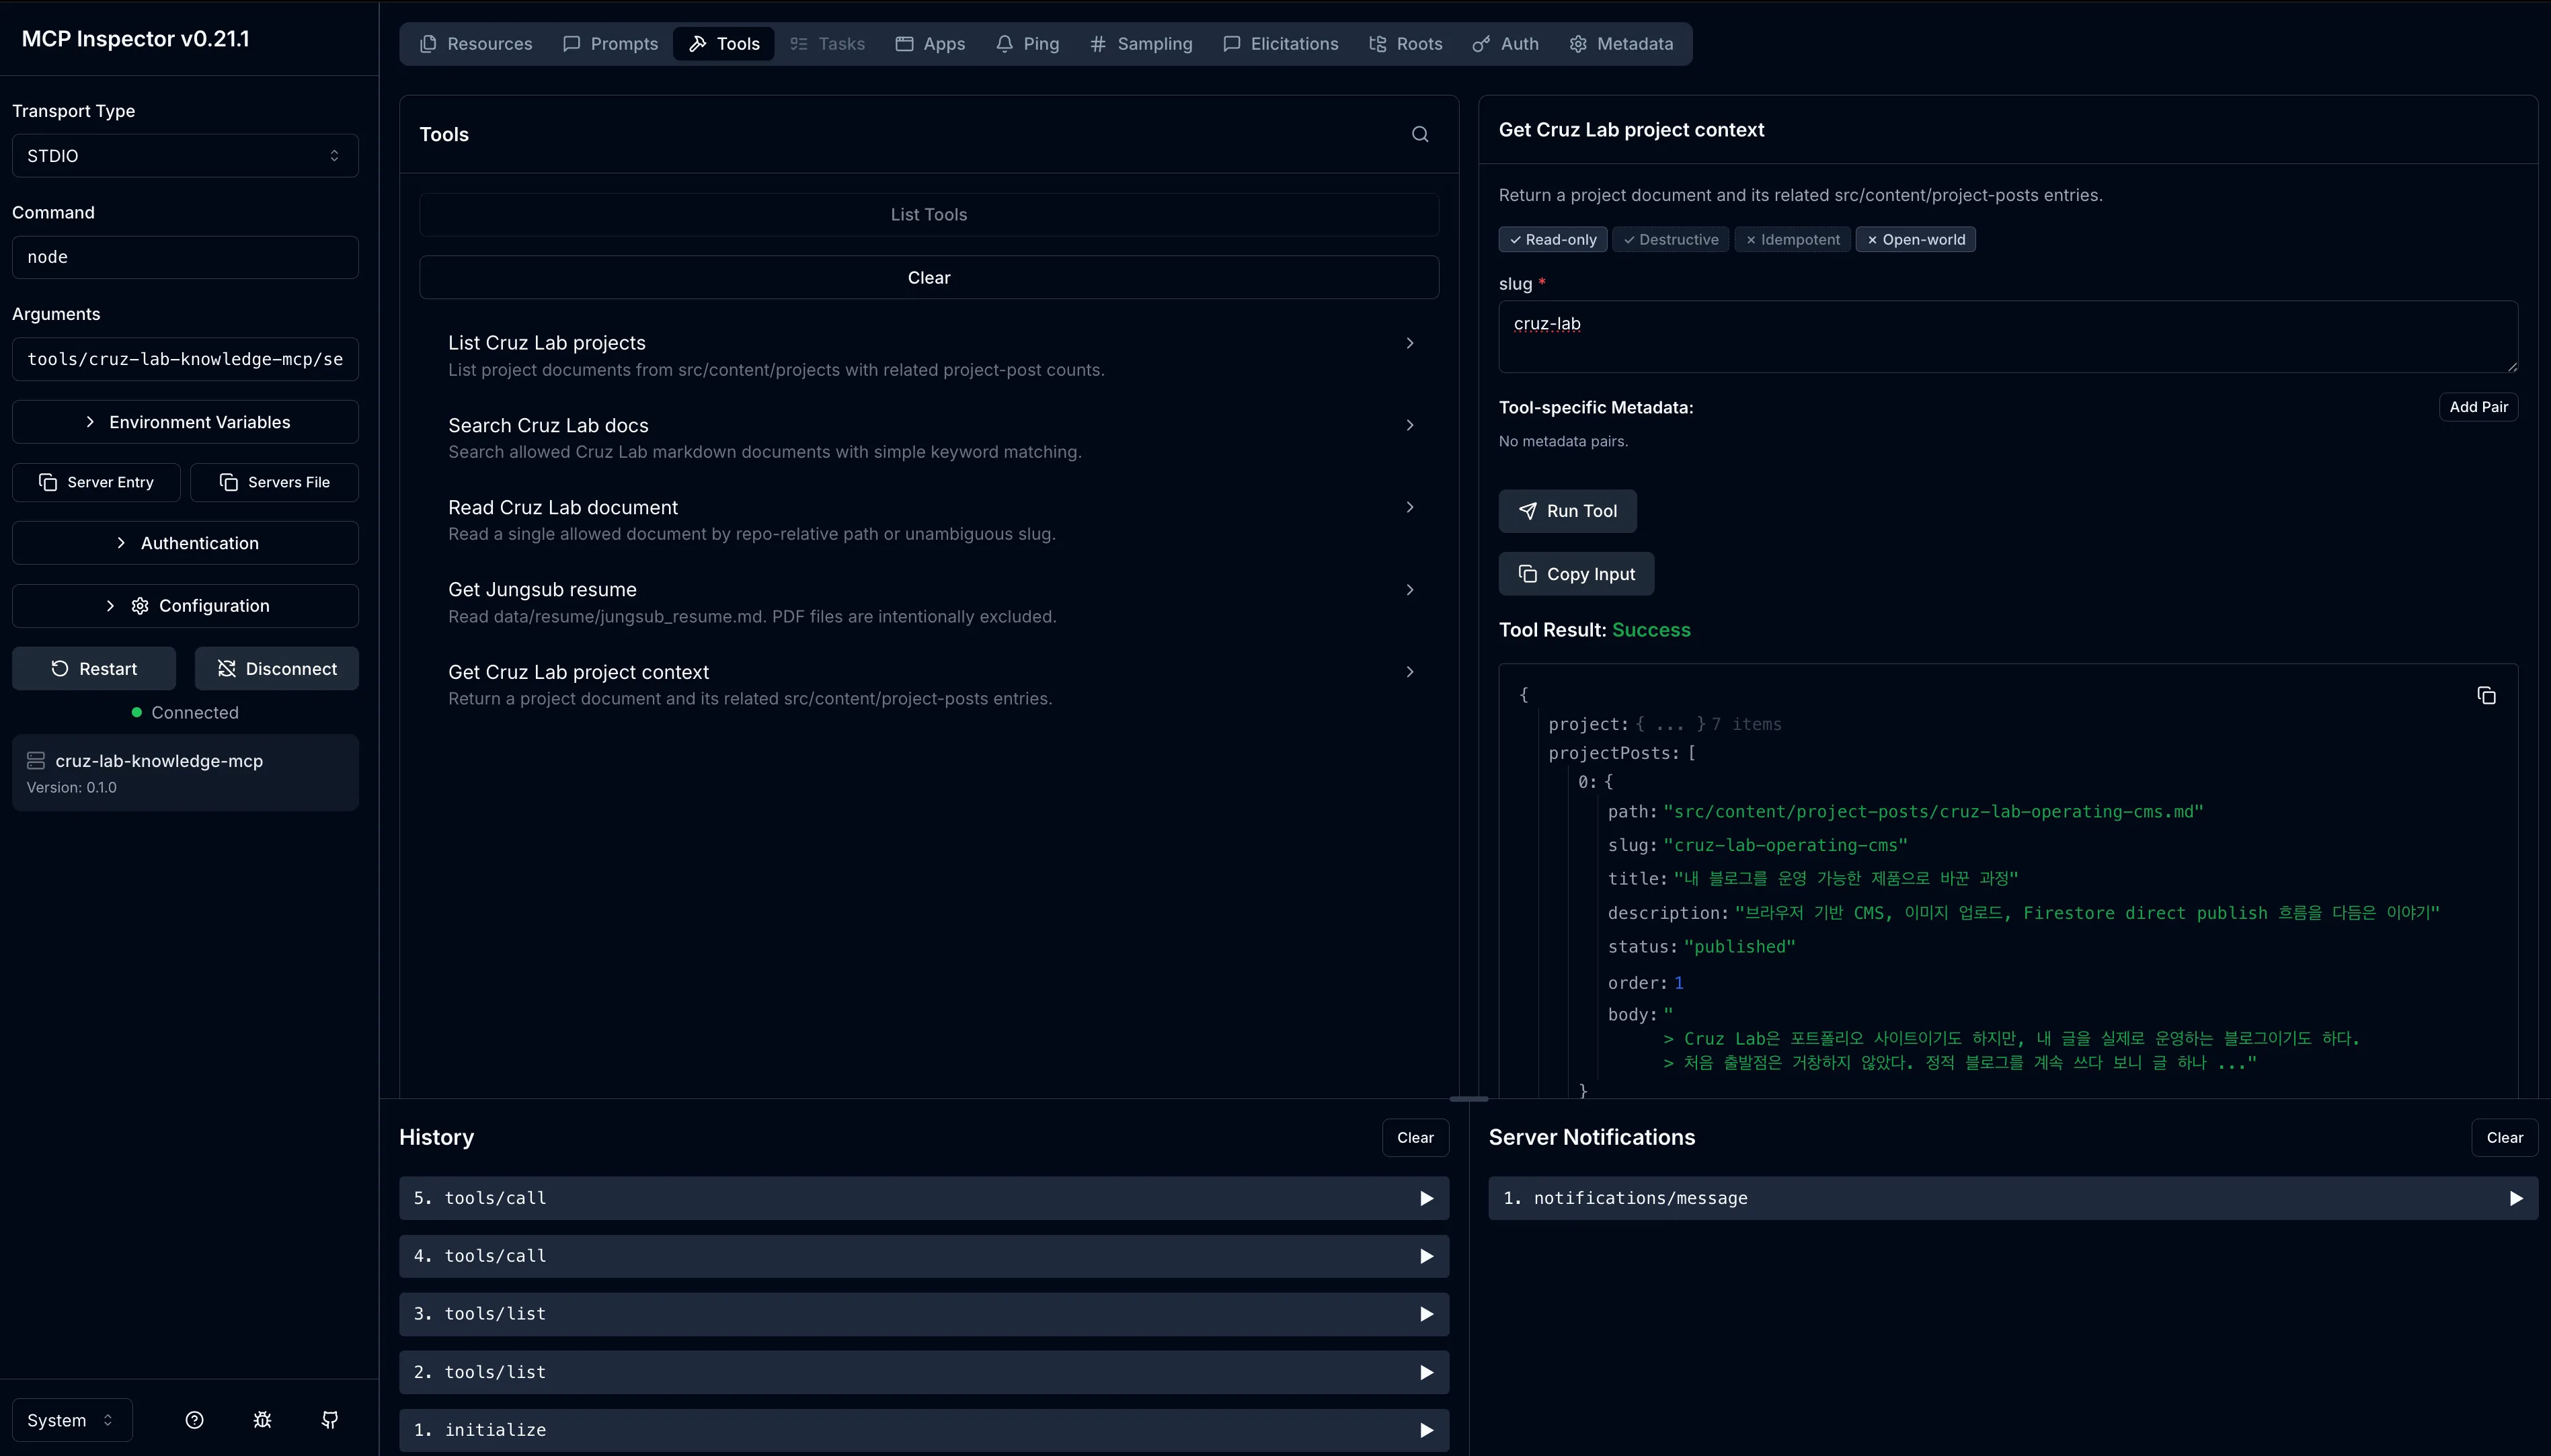
Task: Select the Search Cruz Lab docs tool
Action: (x=929, y=437)
